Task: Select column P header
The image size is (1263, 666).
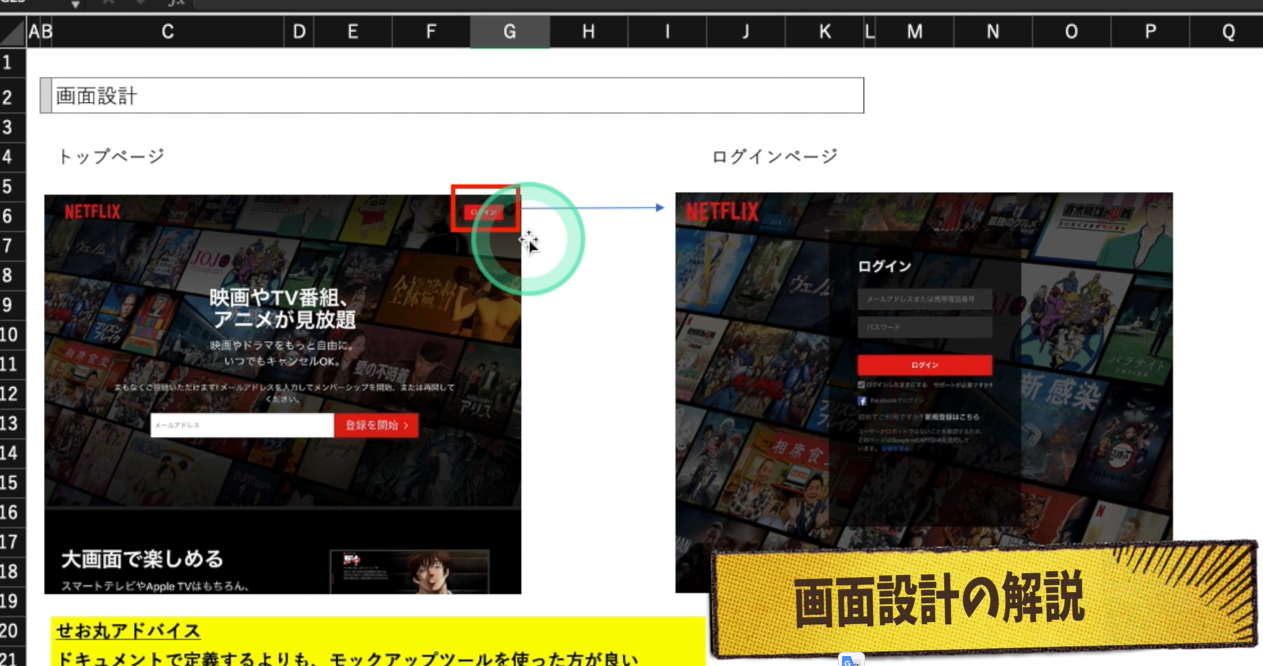Action: [x=1150, y=33]
